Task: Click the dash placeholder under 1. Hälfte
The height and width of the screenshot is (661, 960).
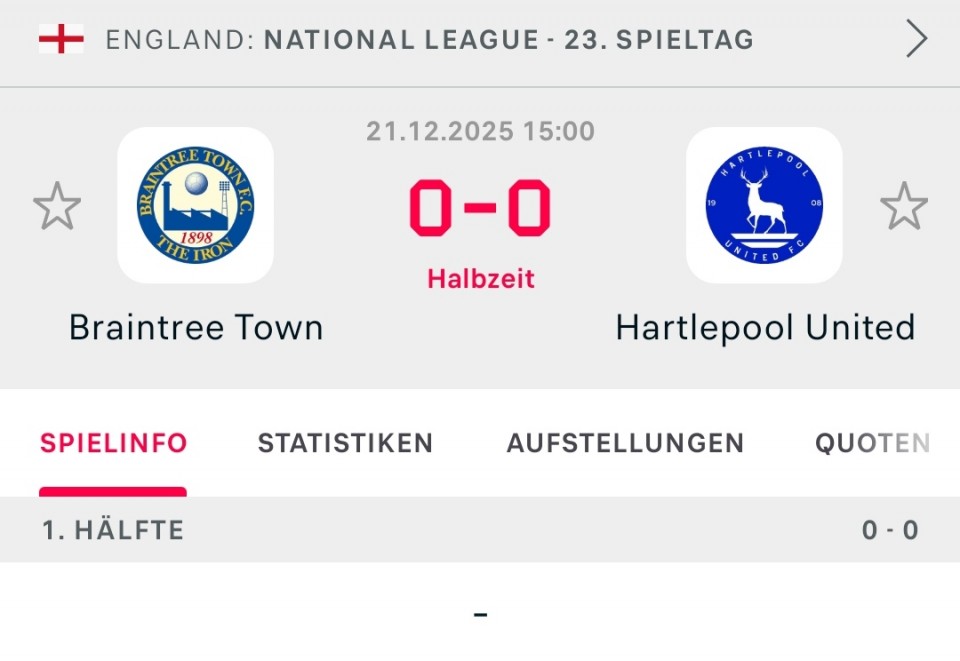Action: tap(480, 614)
